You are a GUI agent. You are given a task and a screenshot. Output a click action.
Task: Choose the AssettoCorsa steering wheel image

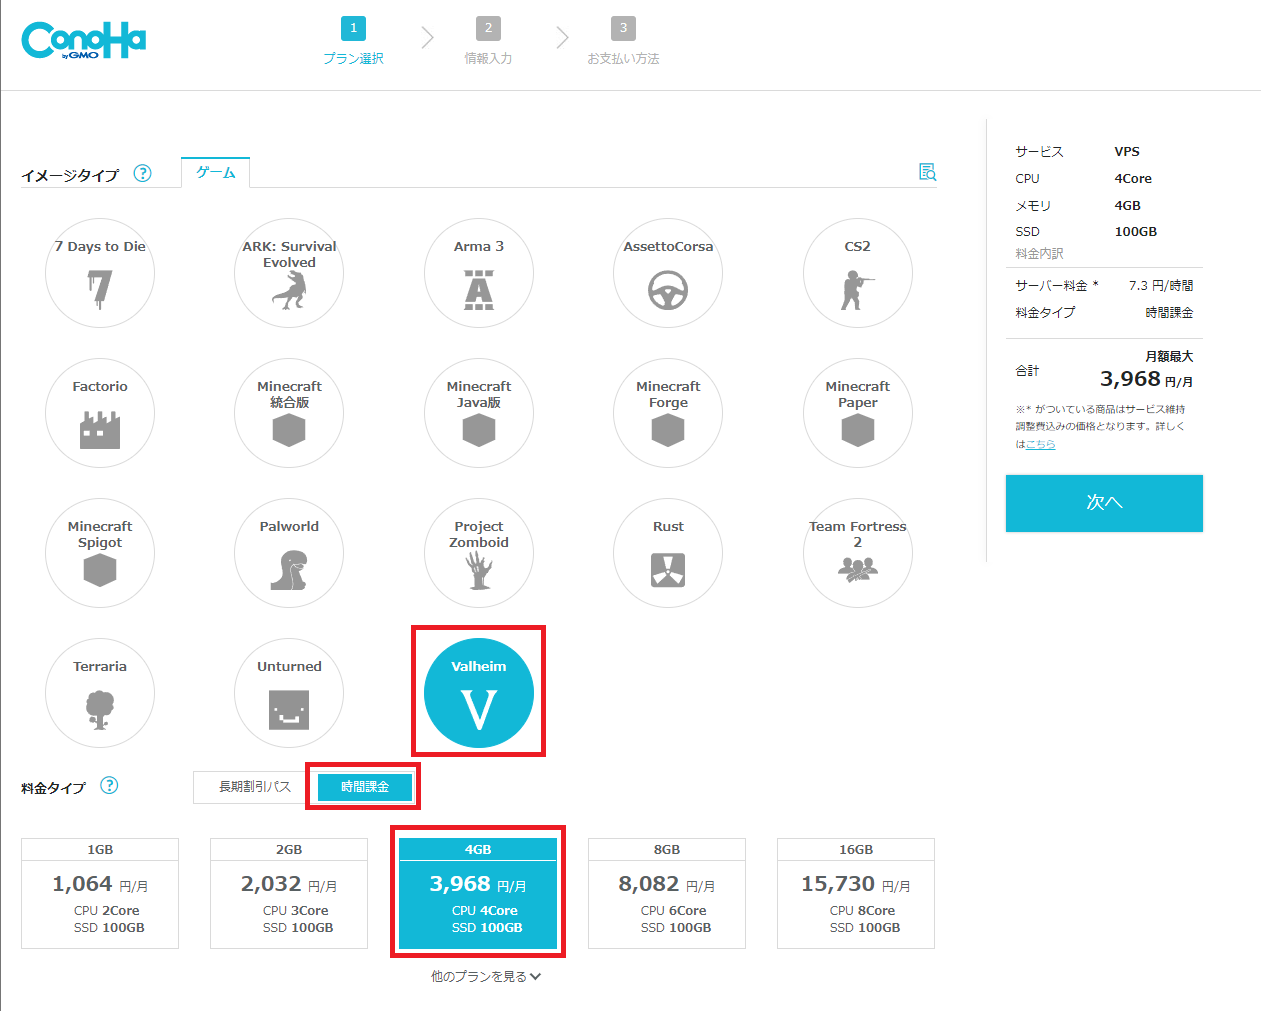tap(668, 273)
